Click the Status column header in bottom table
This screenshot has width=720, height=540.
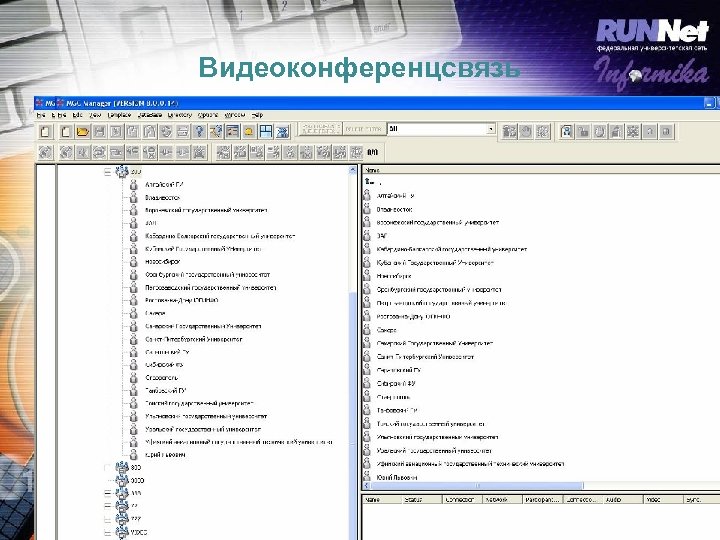point(422,500)
